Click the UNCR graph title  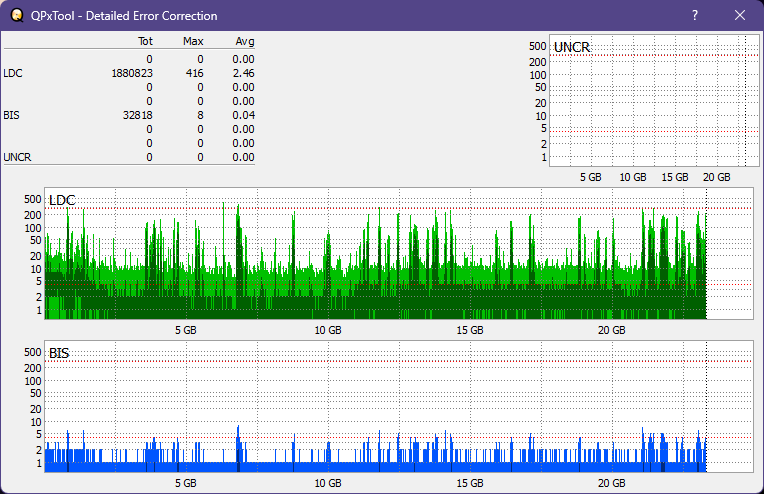pos(572,47)
